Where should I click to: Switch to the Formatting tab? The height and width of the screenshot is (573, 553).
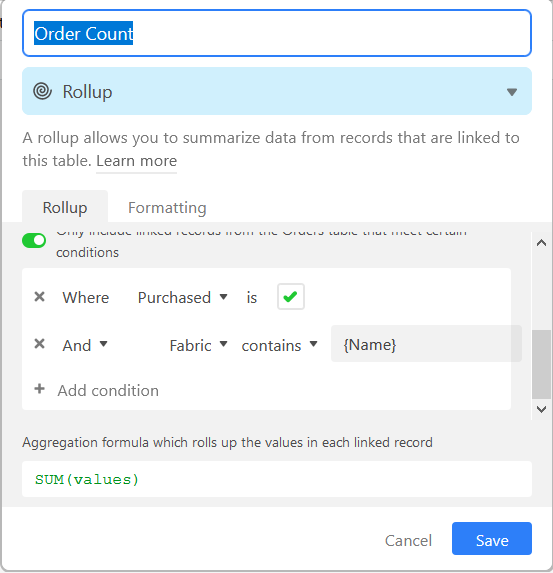pos(167,208)
